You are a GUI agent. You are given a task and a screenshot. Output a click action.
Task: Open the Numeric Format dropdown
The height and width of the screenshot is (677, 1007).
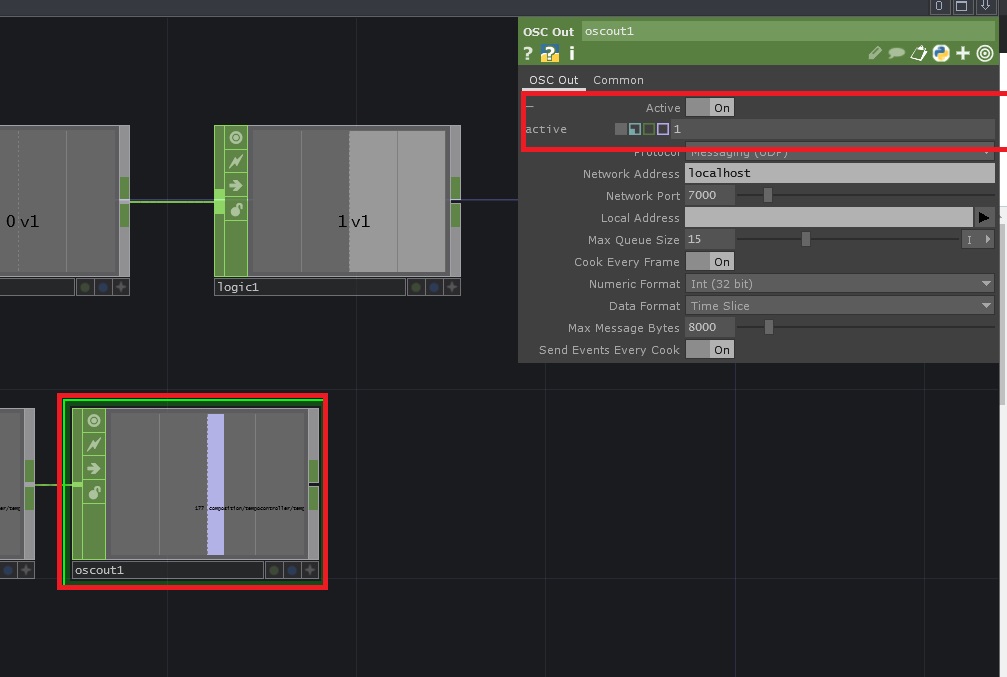coord(840,284)
